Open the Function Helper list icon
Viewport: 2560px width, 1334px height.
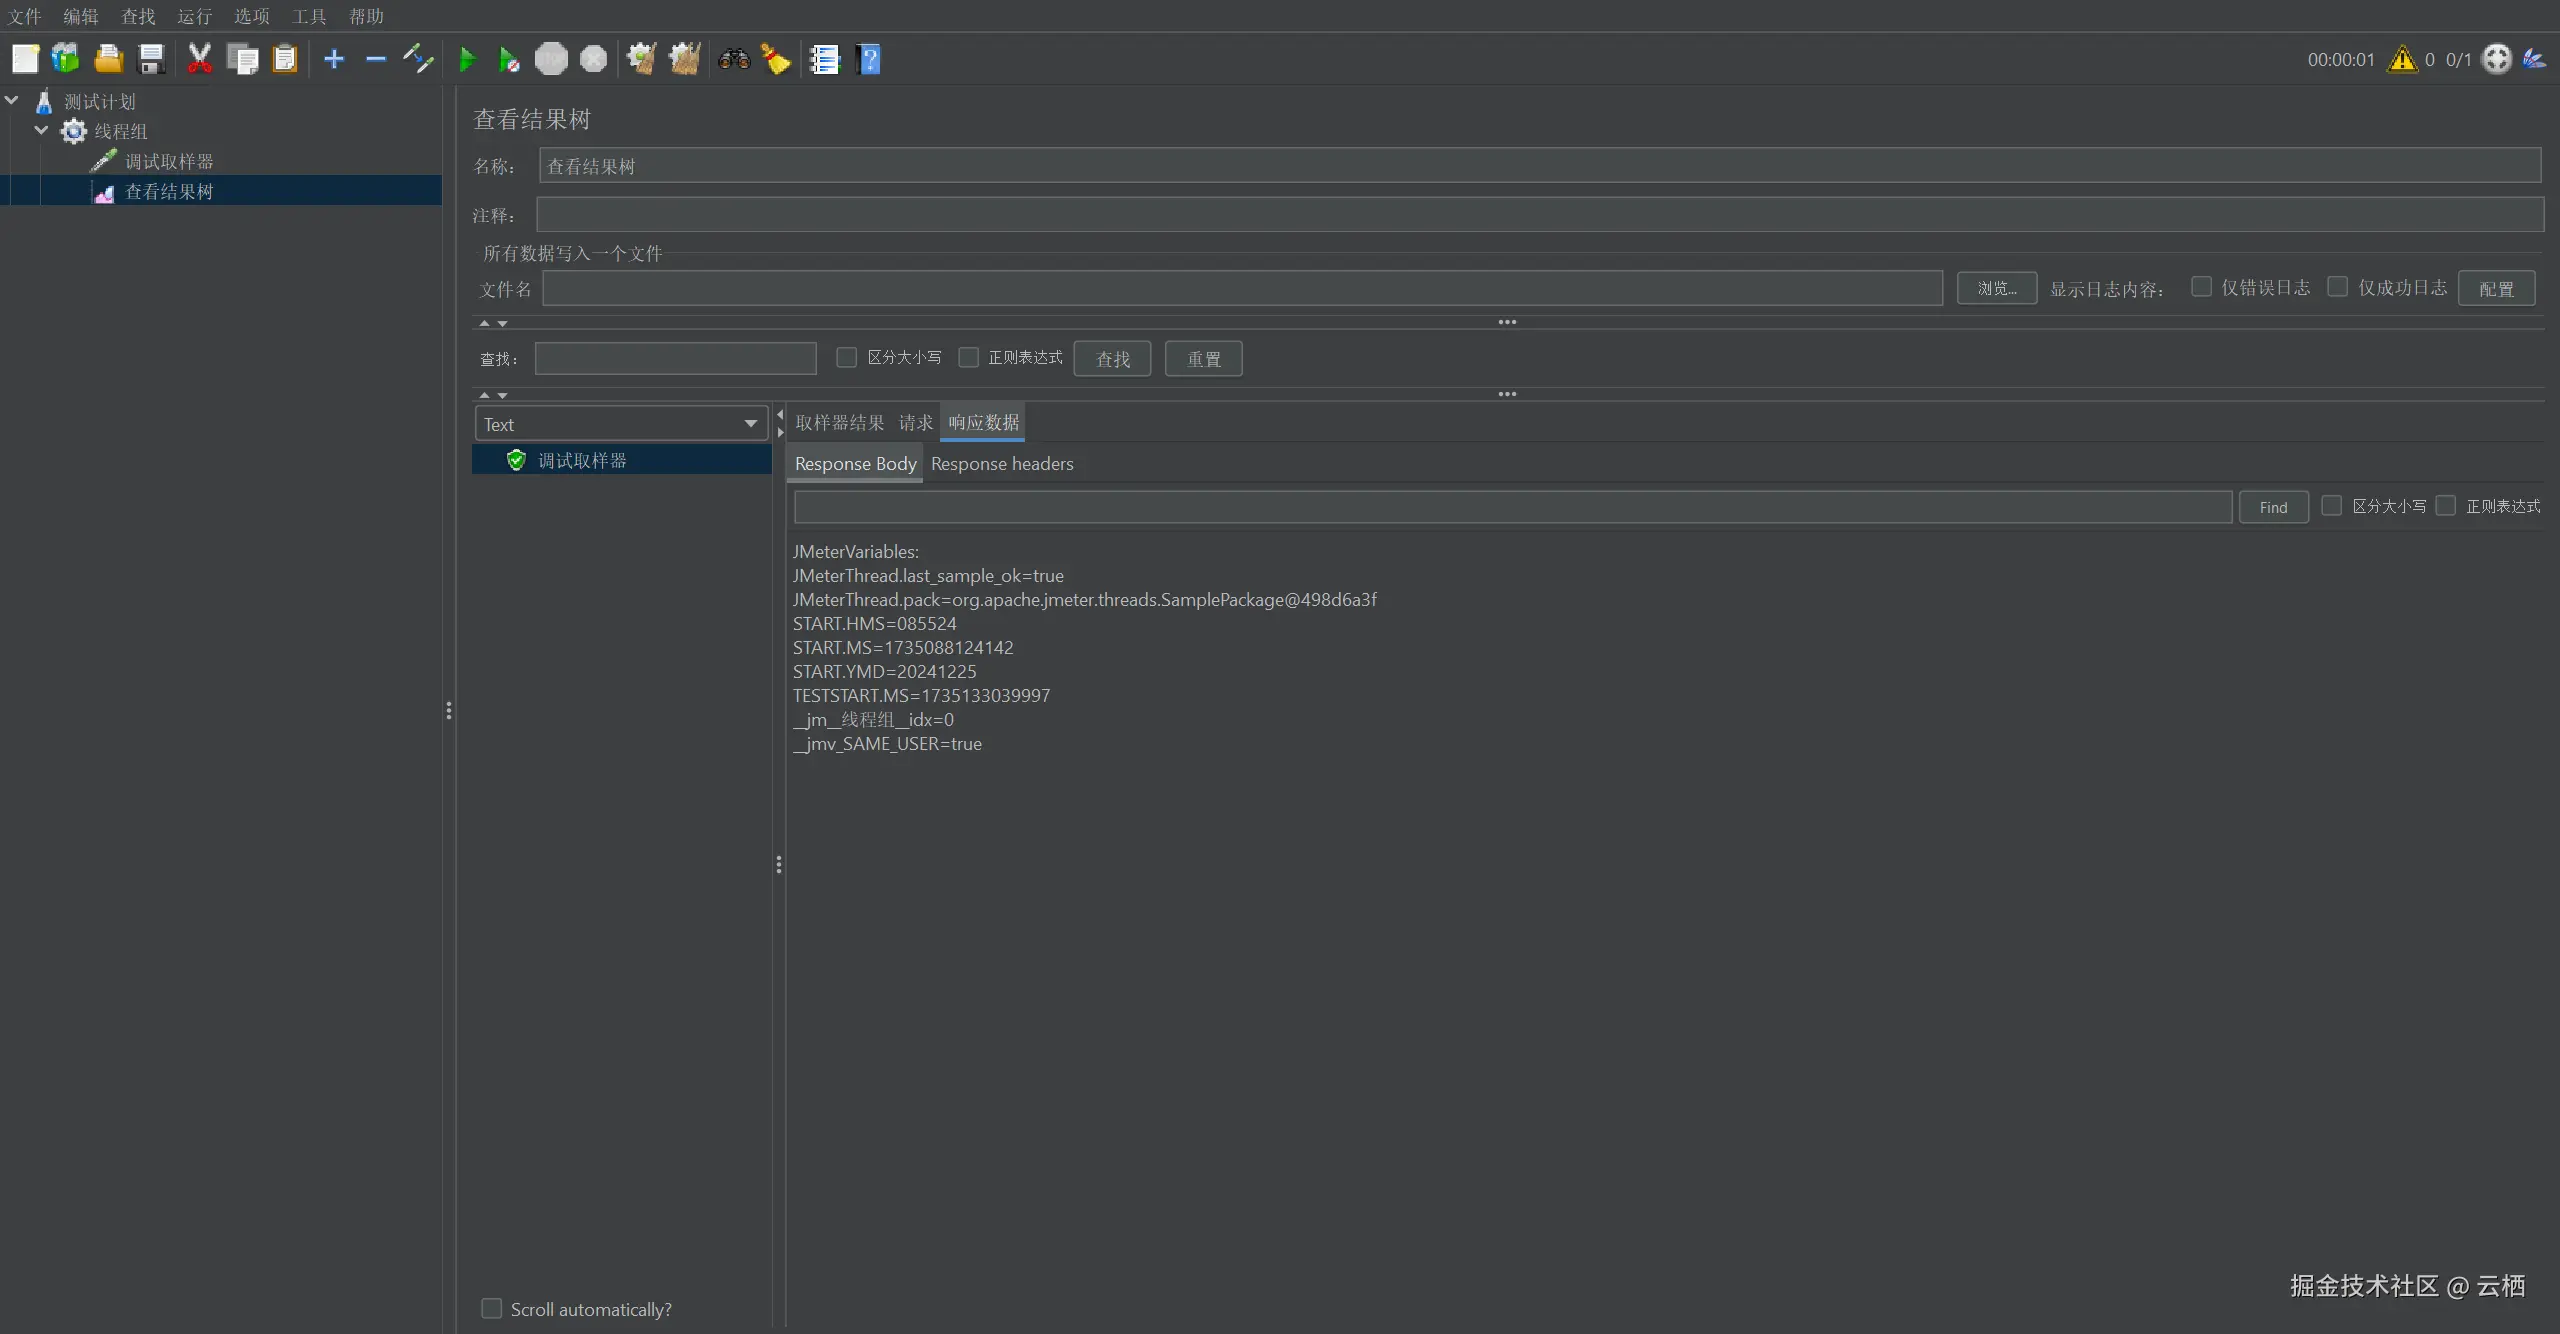(x=825, y=60)
